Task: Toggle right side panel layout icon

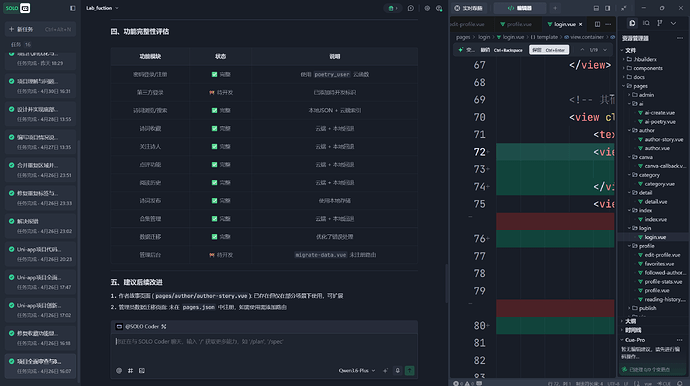Action: click(608, 8)
